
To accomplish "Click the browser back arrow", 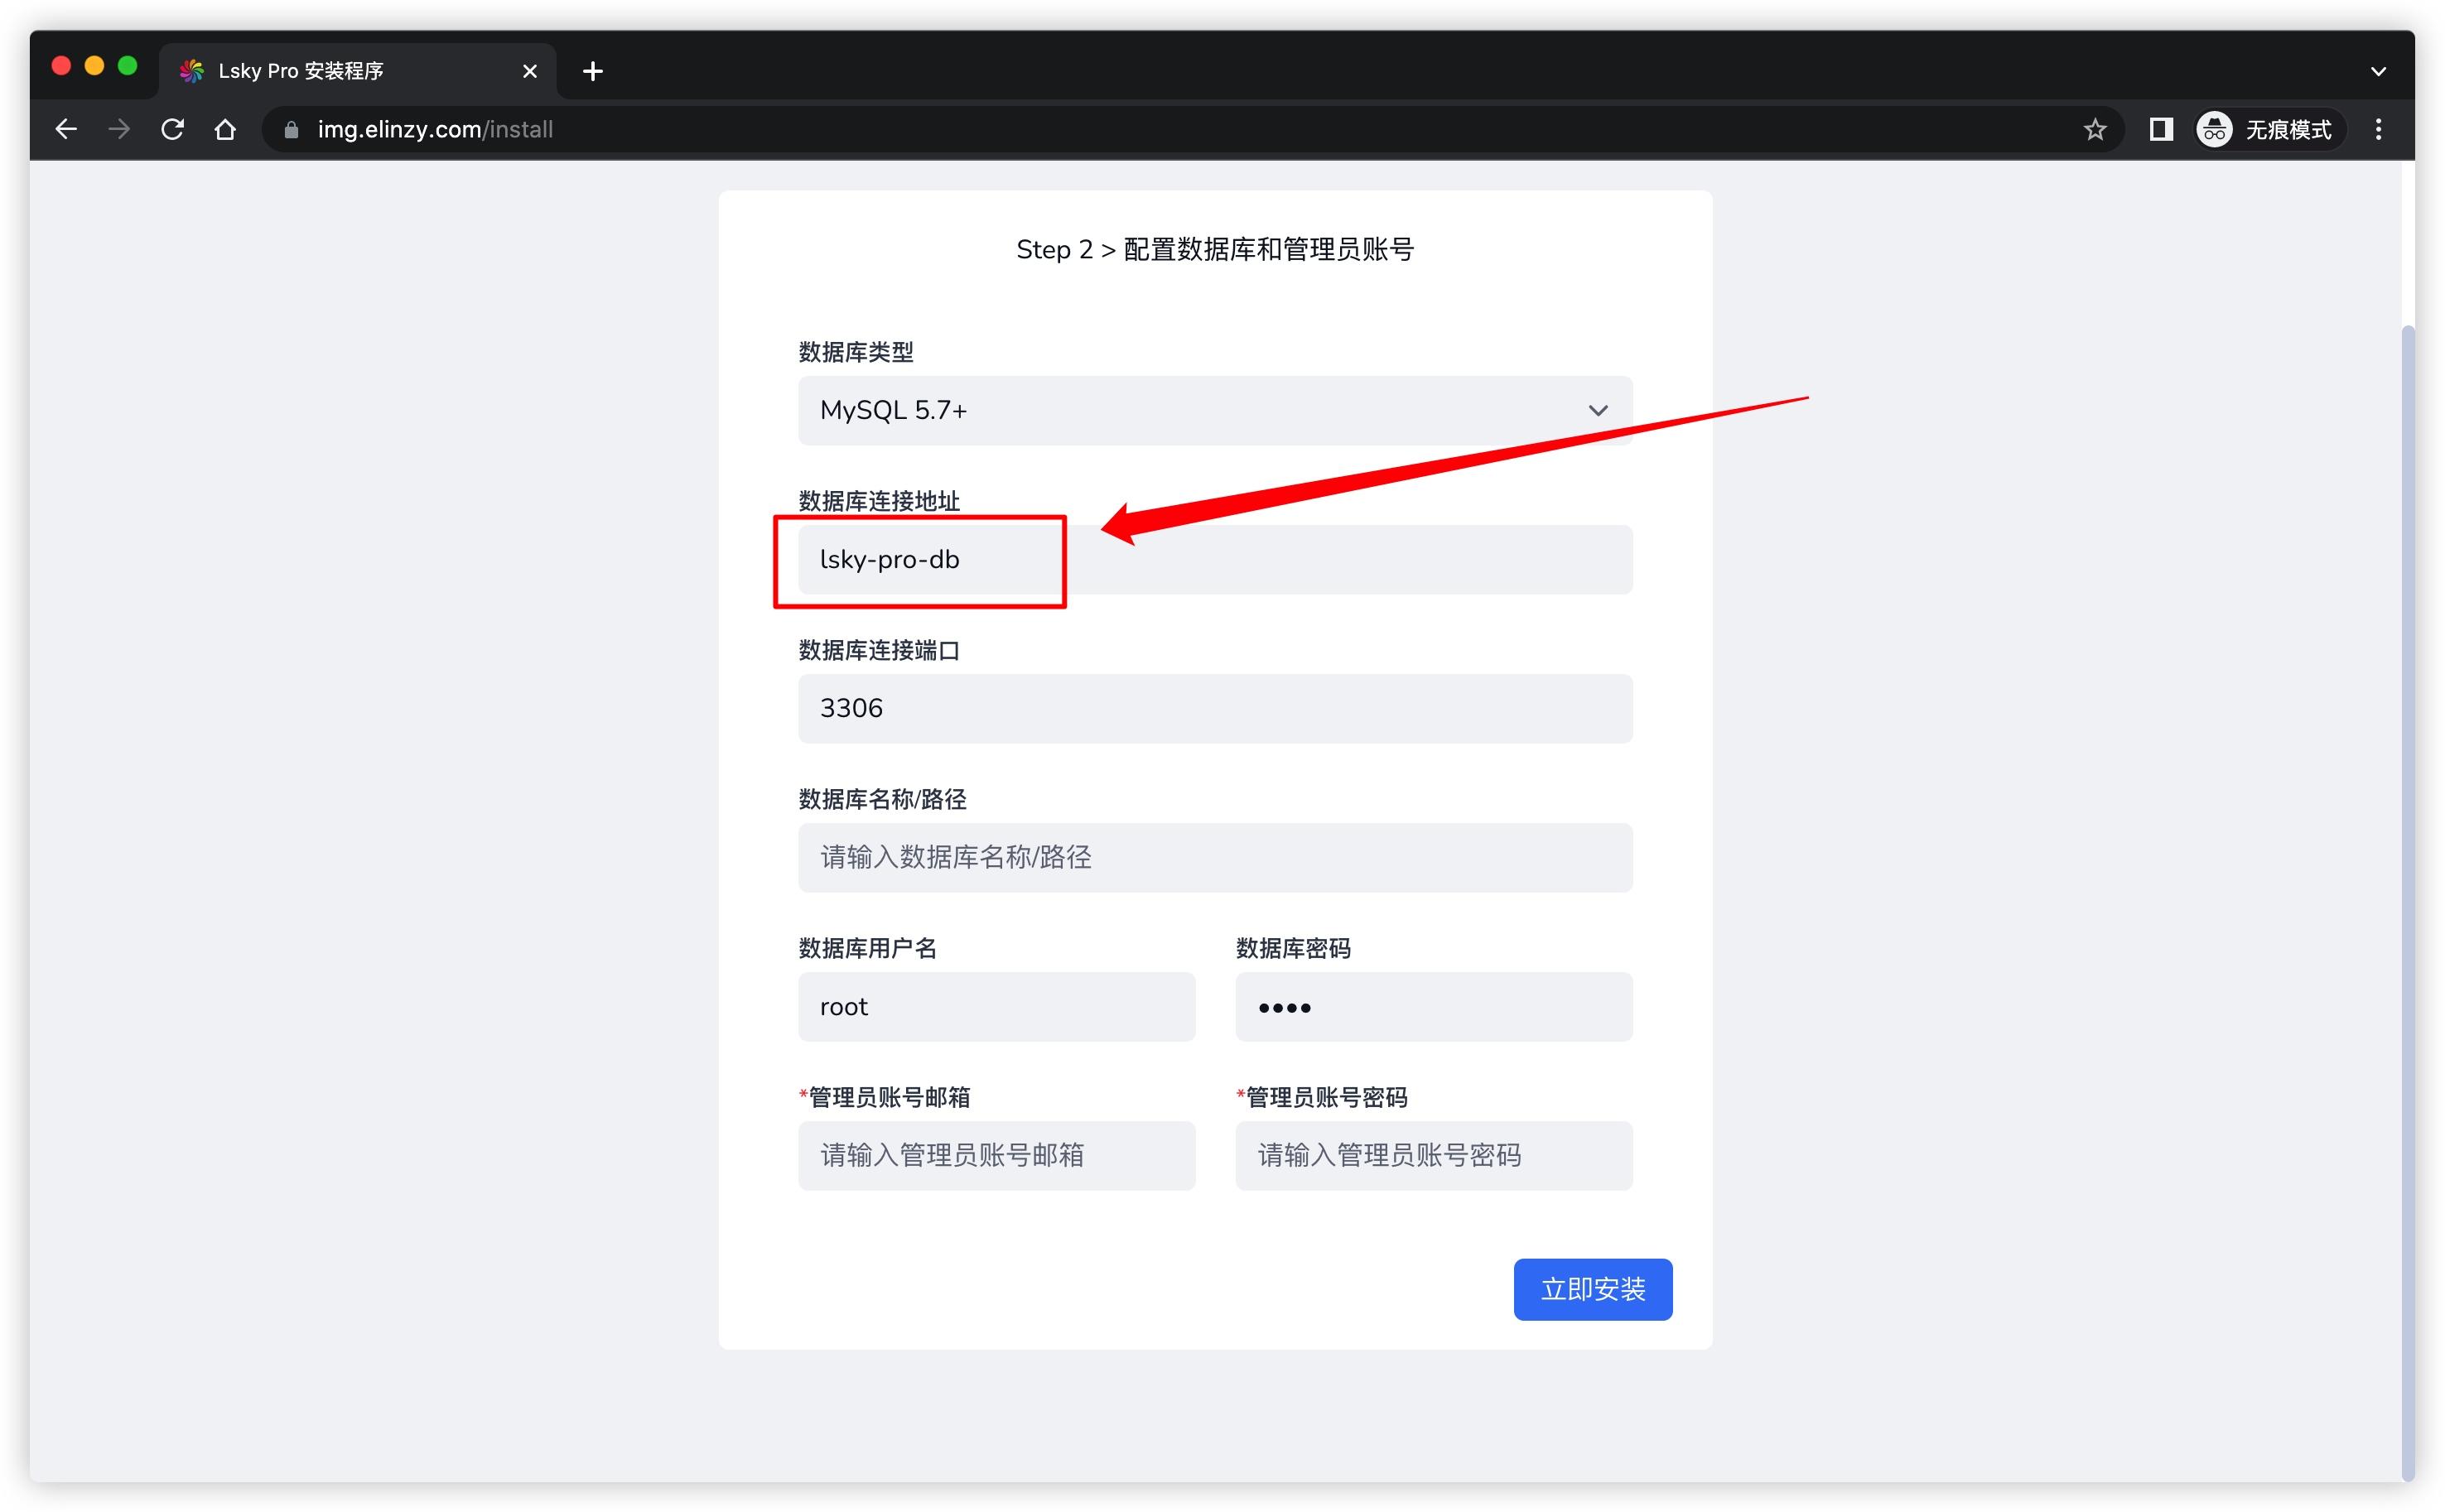I will (66, 129).
